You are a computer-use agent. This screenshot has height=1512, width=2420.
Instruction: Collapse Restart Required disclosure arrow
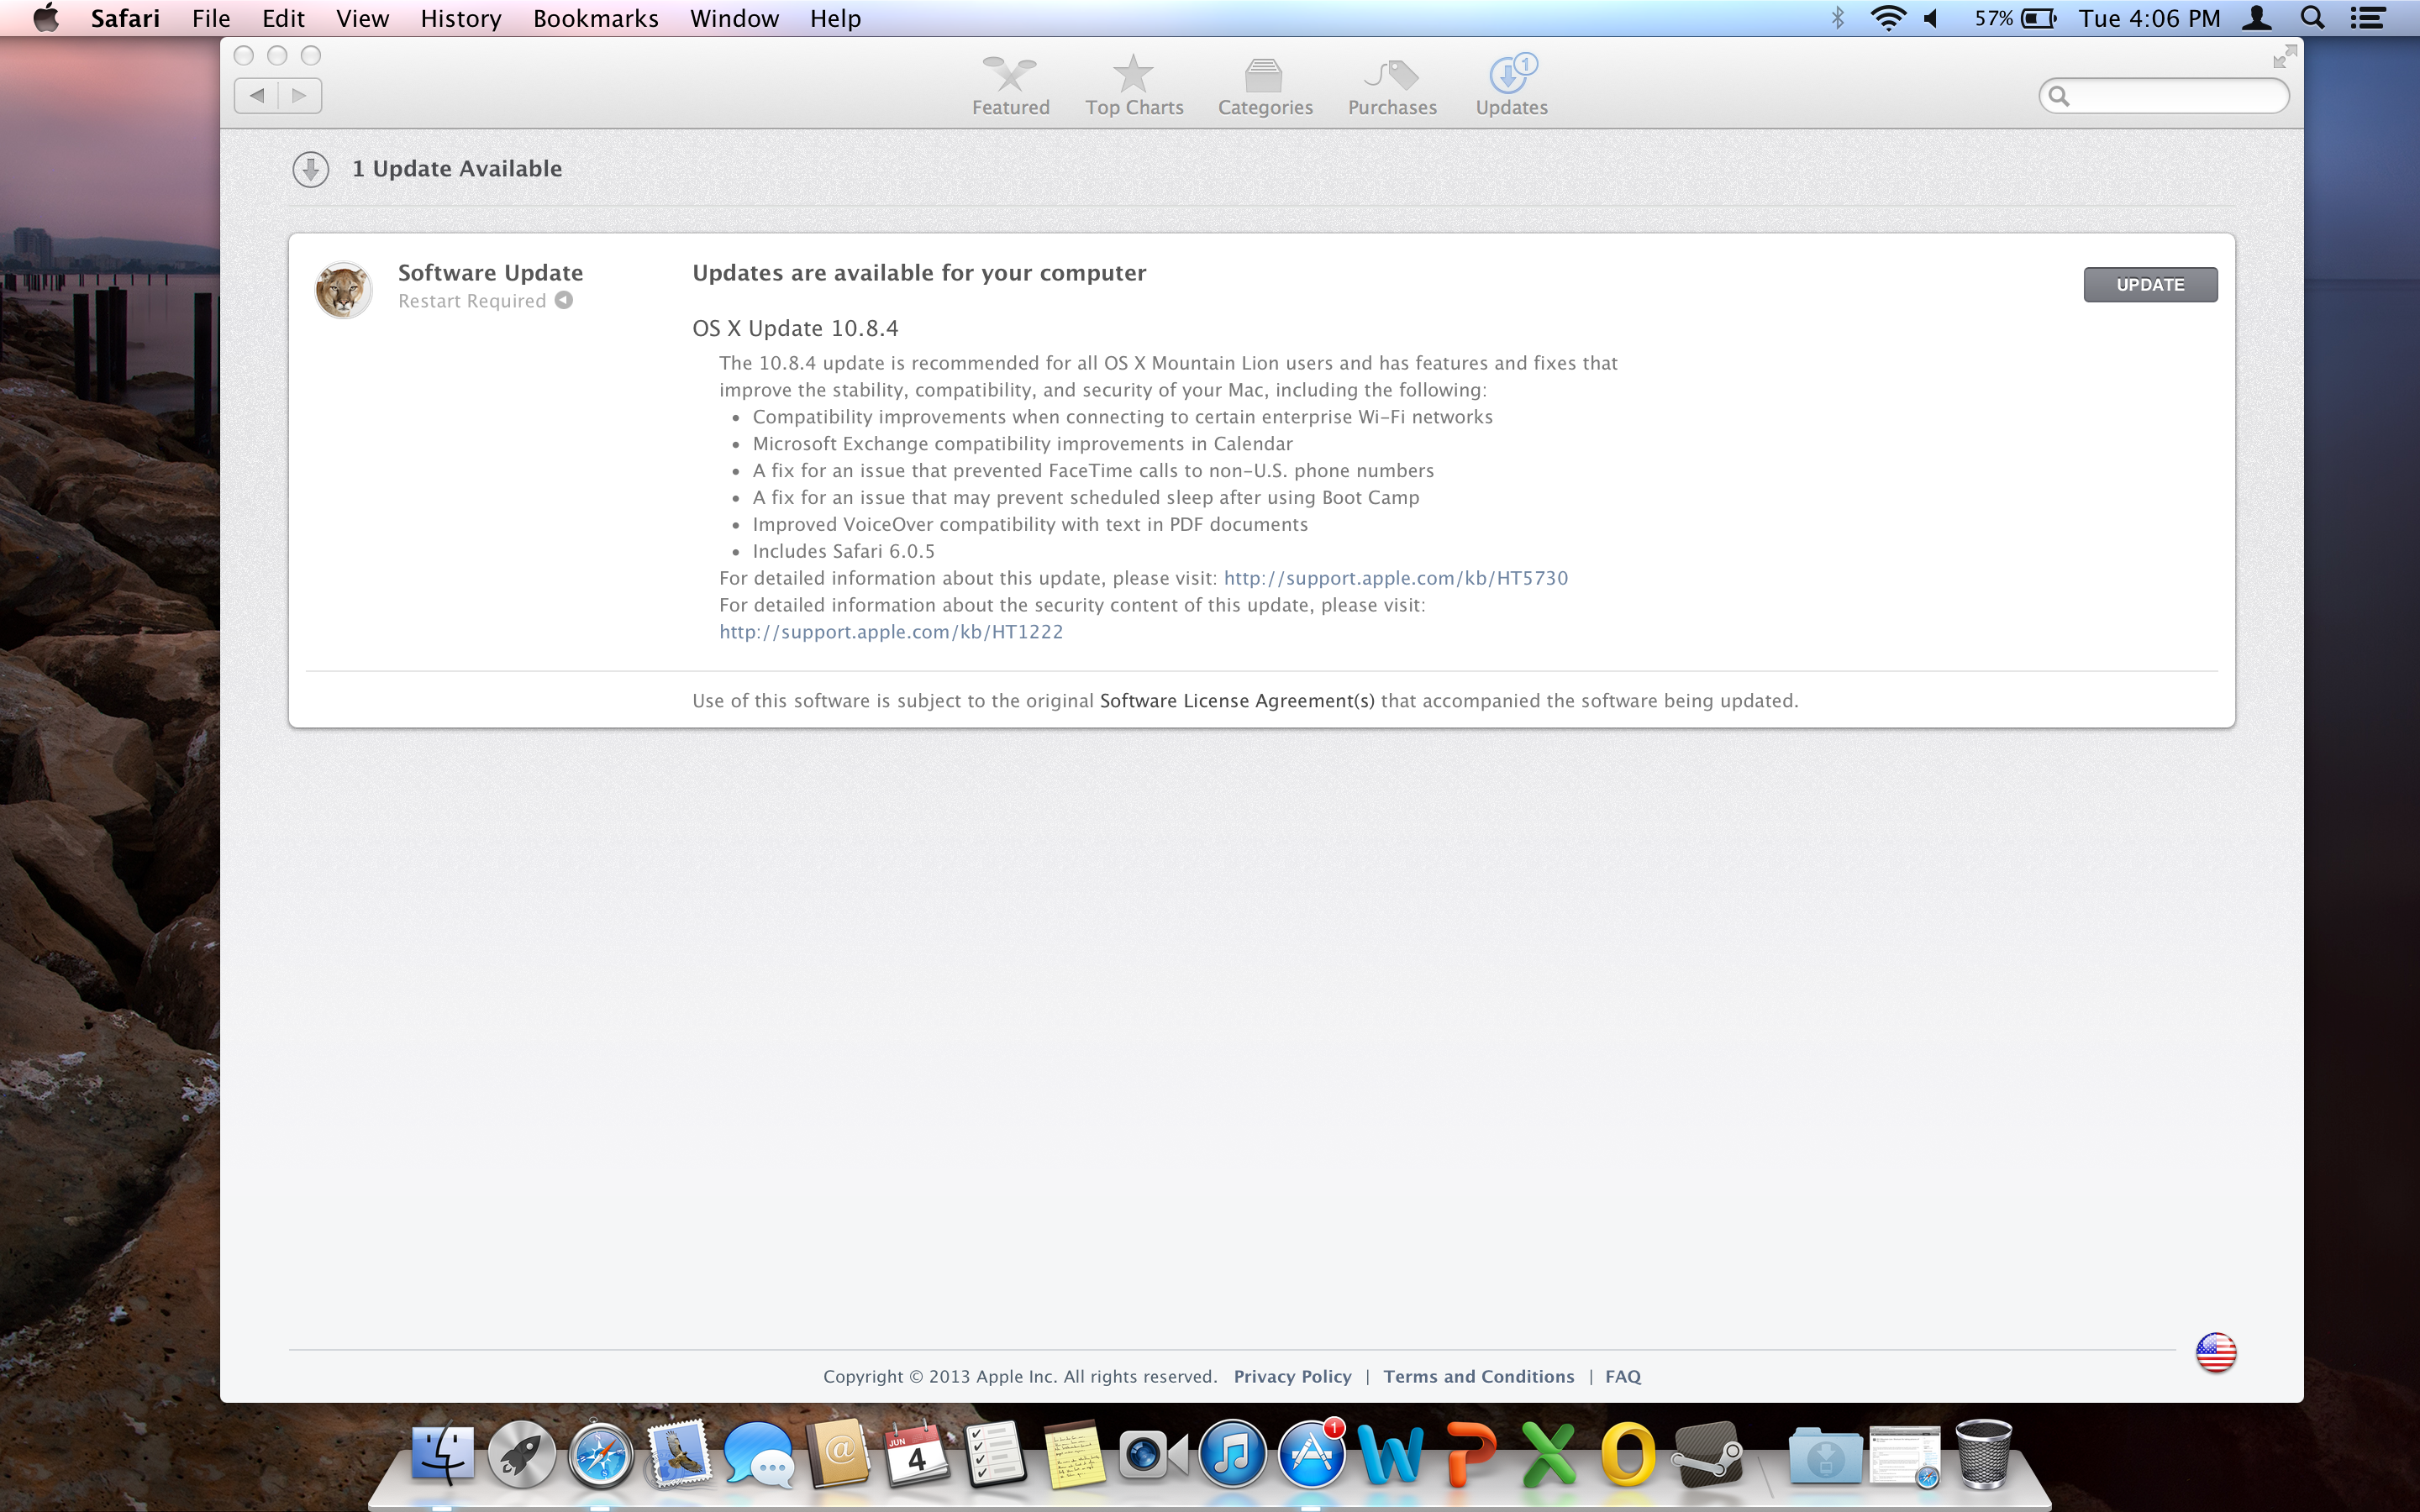point(564,301)
